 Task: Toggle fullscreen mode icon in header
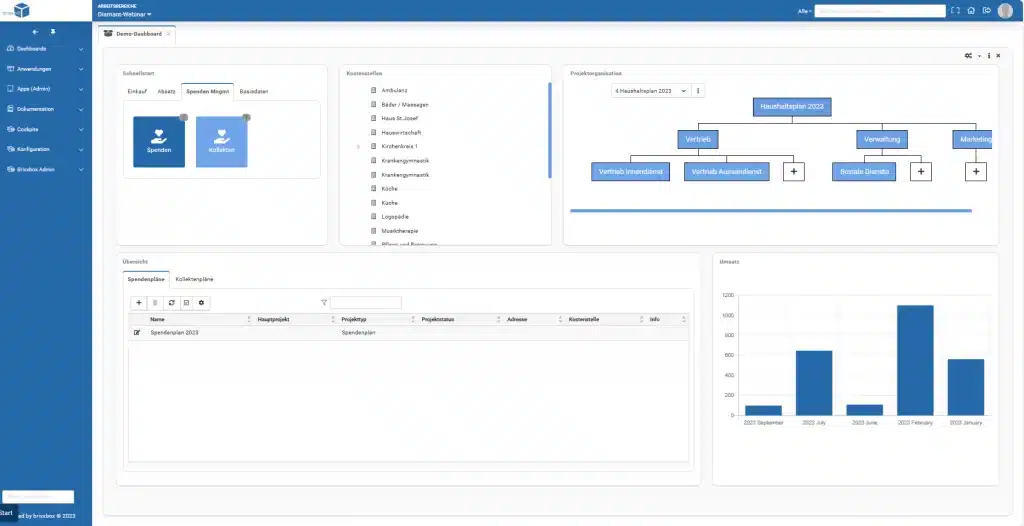pos(955,10)
